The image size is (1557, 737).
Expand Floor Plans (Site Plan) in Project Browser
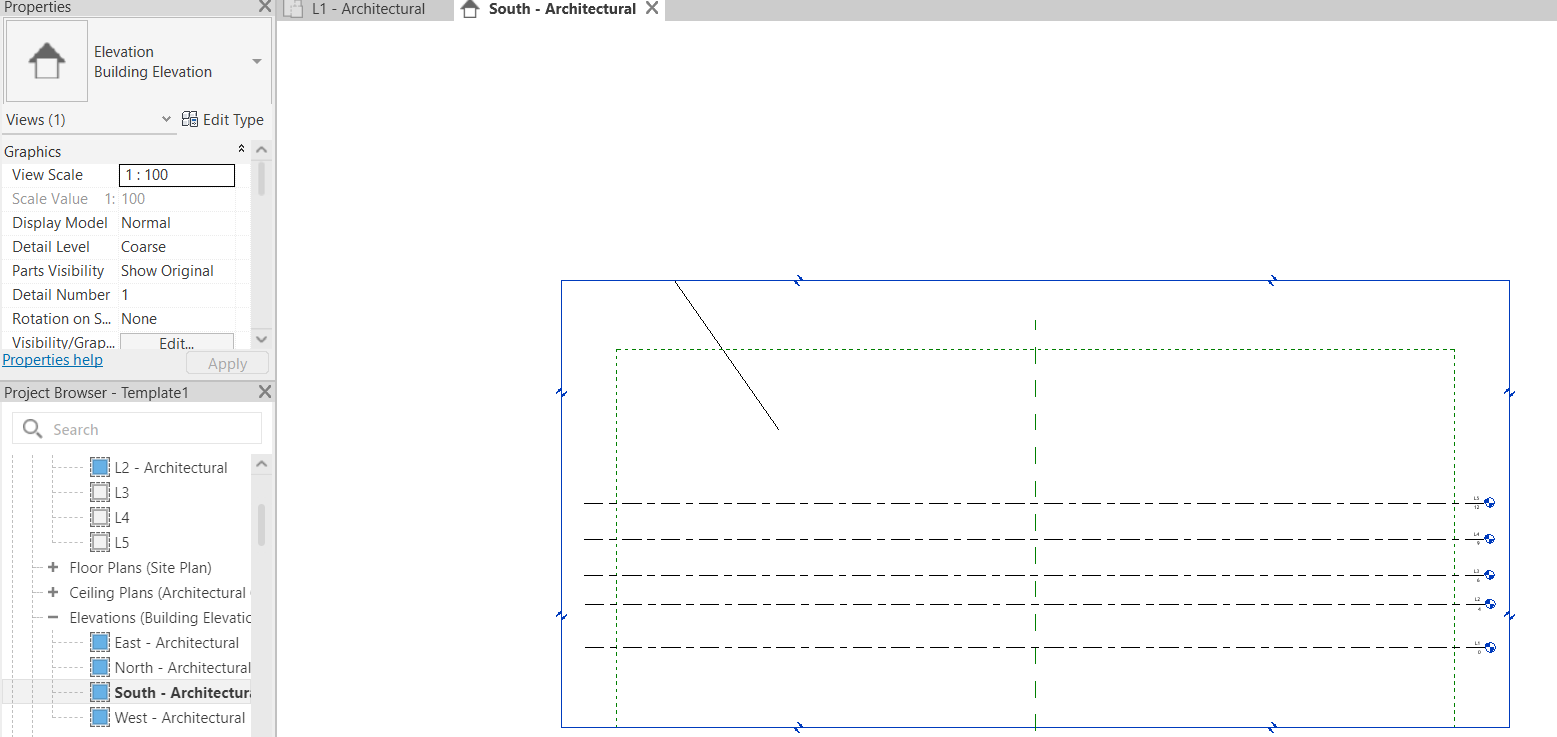[53, 567]
